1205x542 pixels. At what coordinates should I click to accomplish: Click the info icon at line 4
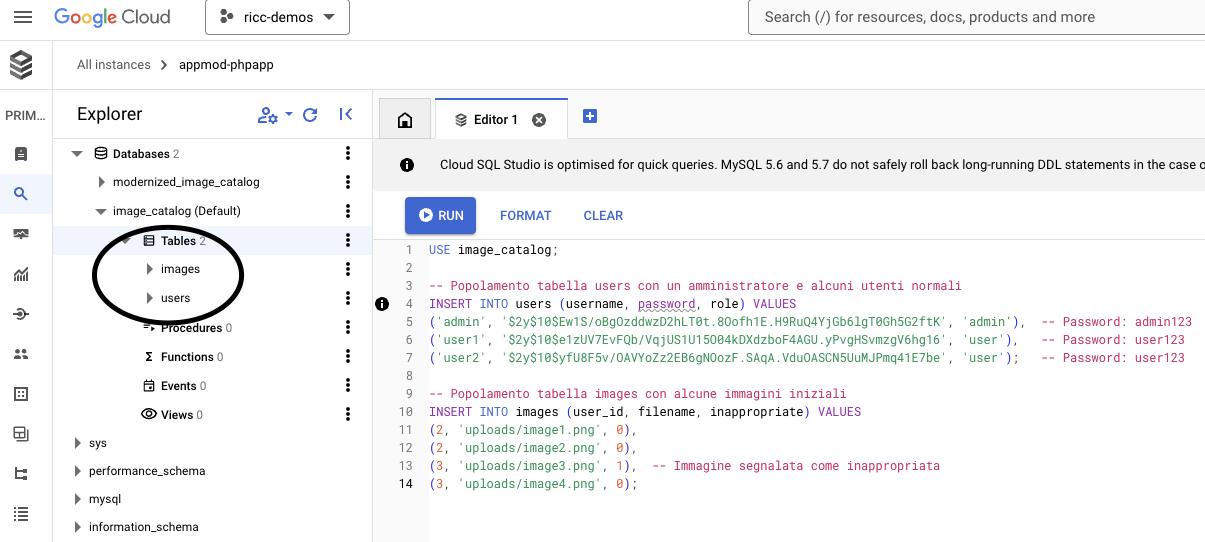pyautogui.click(x=381, y=304)
